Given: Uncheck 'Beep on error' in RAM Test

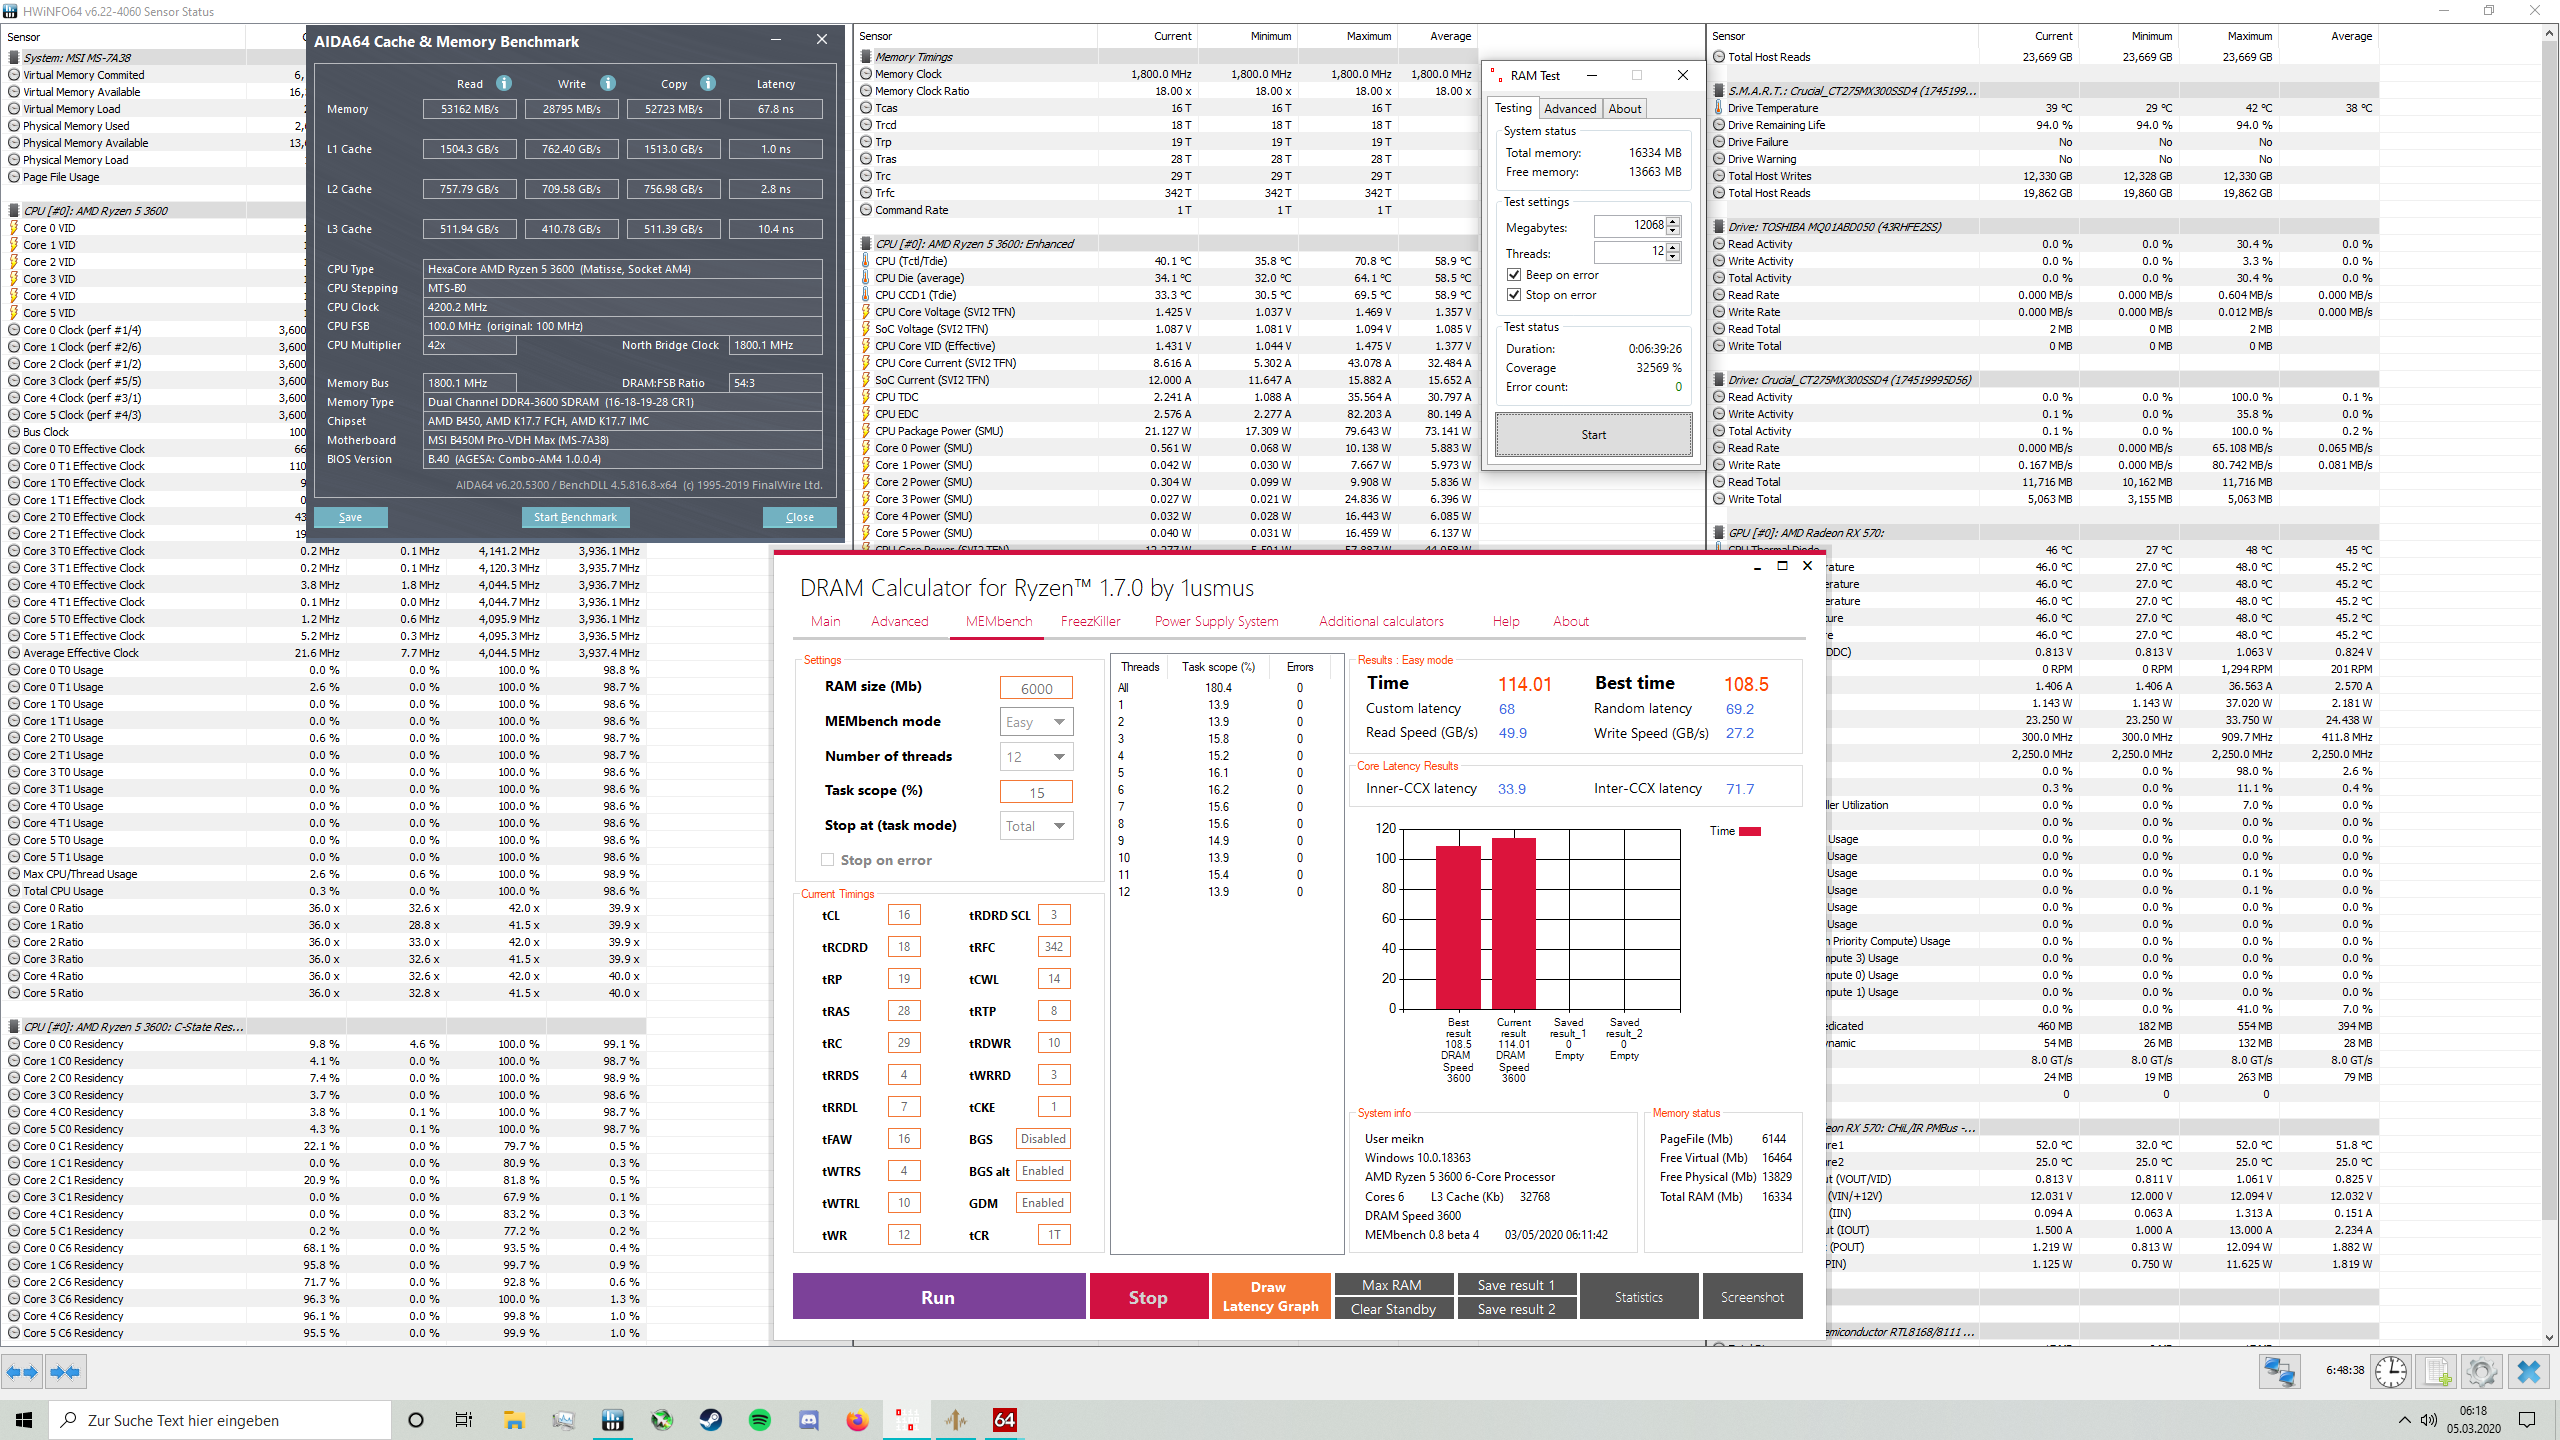Looking at the screenshot, I should pyautogui.click(x=1514, y=274).
